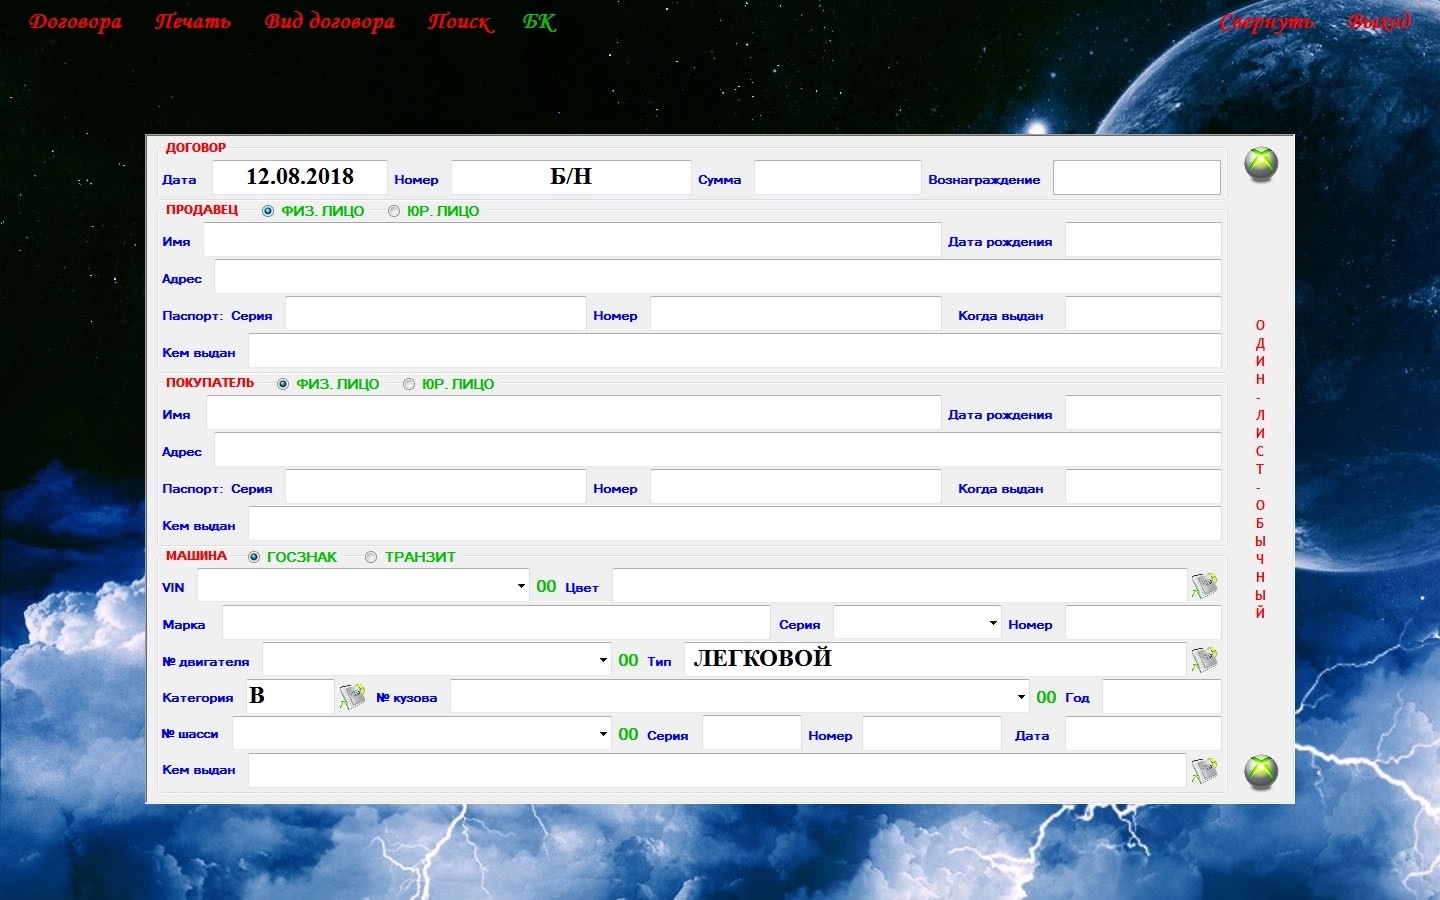Expand the № шасси dropdown
This screenshot has width=1440, height=900.
603,734
